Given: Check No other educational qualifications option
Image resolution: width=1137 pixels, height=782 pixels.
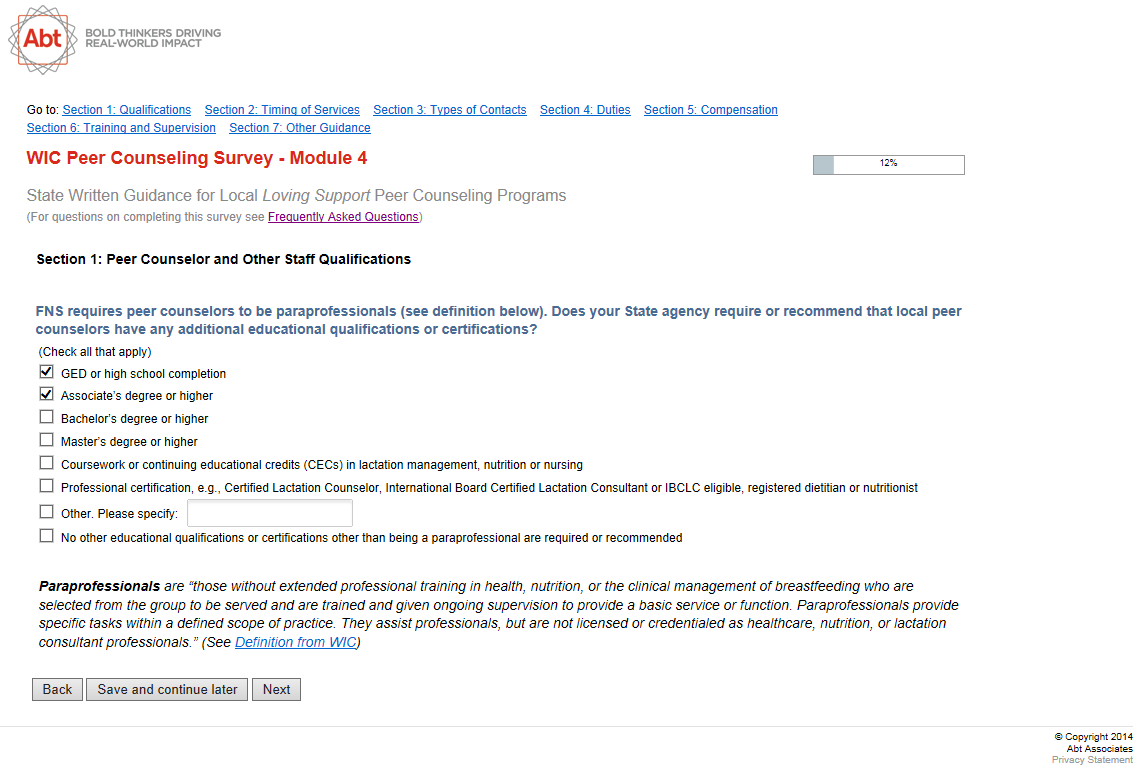Looking at the screenshot, I should pos(47,536).
